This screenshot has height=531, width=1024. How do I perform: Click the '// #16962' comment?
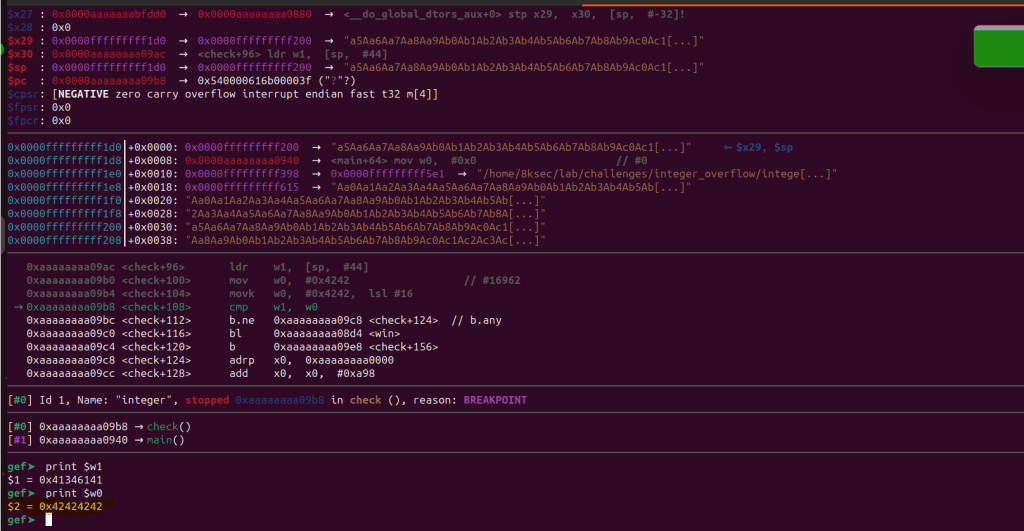point(492,280)
